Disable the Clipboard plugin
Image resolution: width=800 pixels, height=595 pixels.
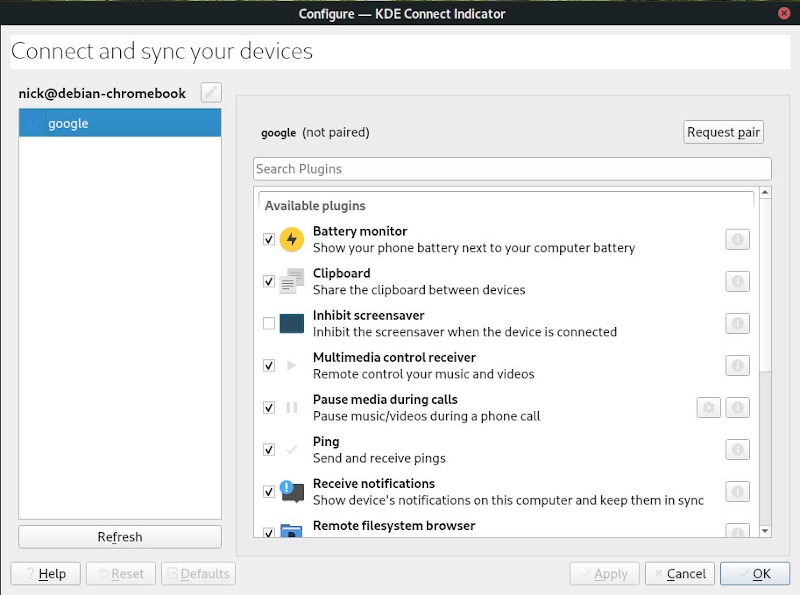[x=267, y=280]
